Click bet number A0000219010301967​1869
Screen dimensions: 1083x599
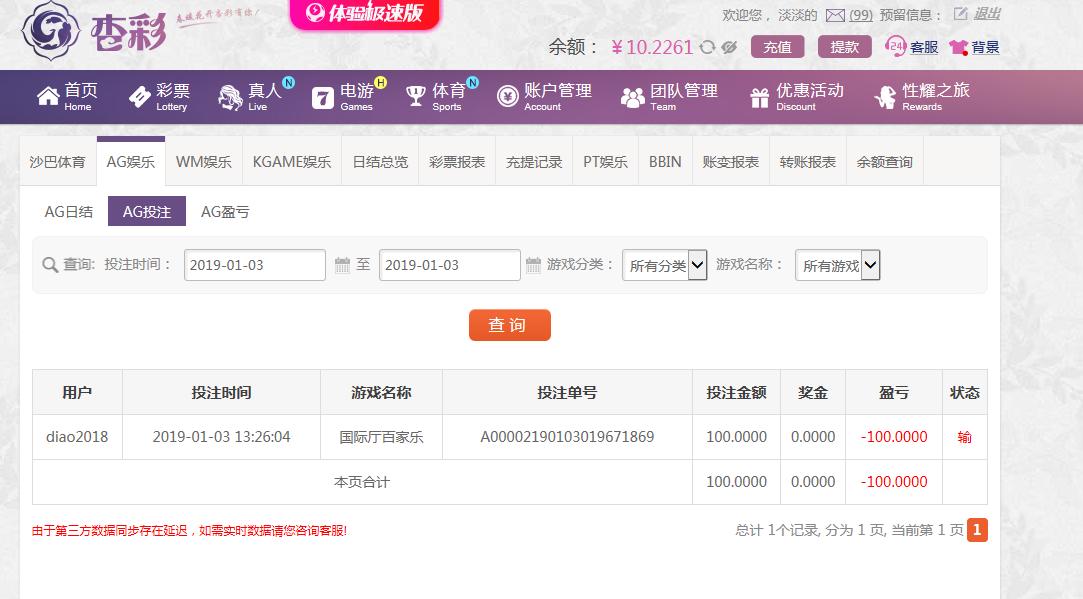pyautogui.click(x=567, y=437)
